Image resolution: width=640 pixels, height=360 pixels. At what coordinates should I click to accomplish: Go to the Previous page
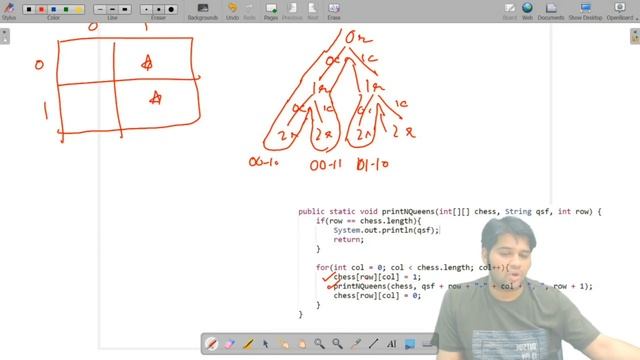pos(292,11)
